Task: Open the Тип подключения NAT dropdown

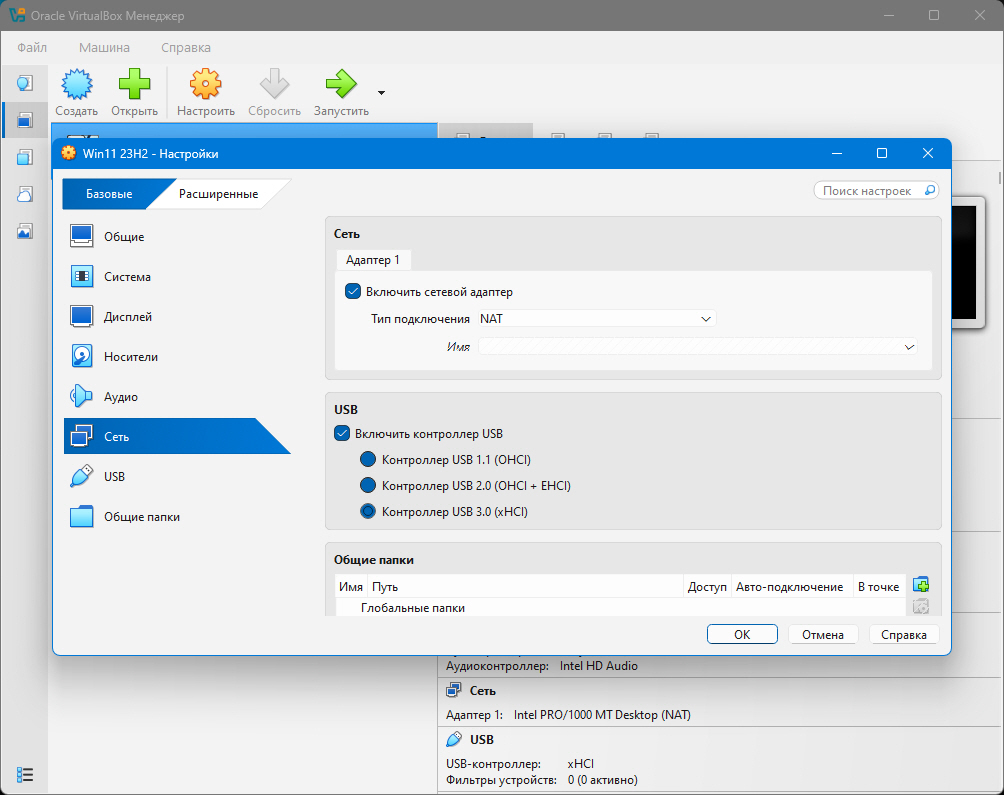Action: tap(597, 319)
